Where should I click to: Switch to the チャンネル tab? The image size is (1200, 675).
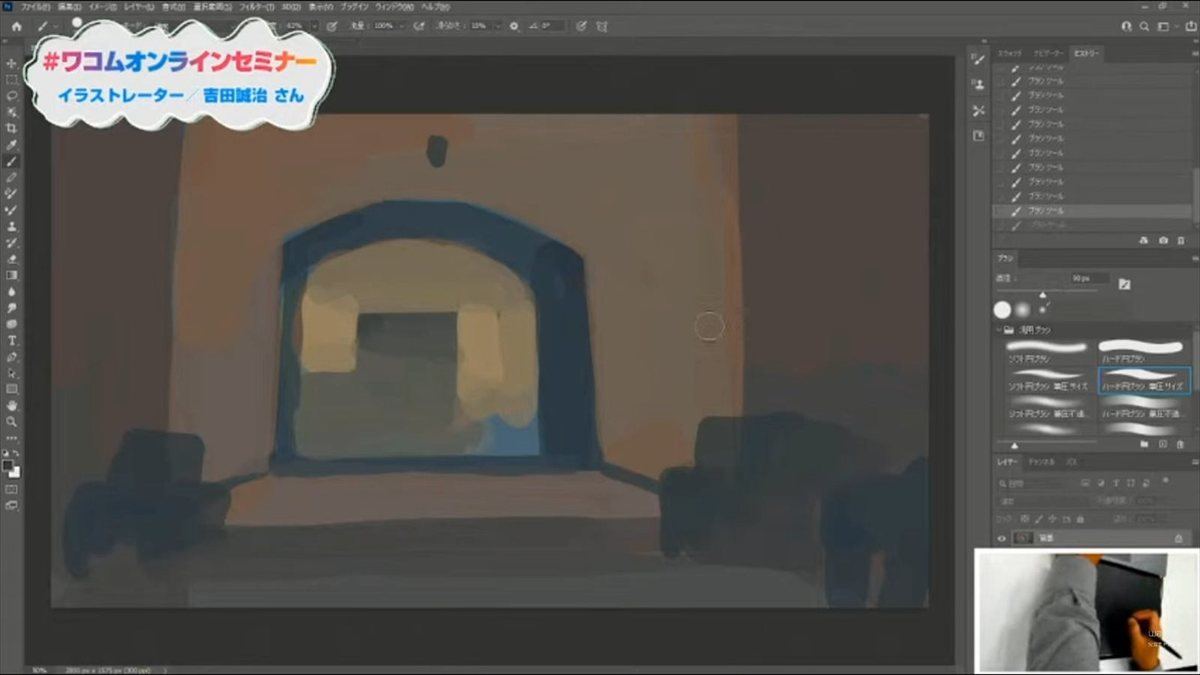[x=1042, y=463]
